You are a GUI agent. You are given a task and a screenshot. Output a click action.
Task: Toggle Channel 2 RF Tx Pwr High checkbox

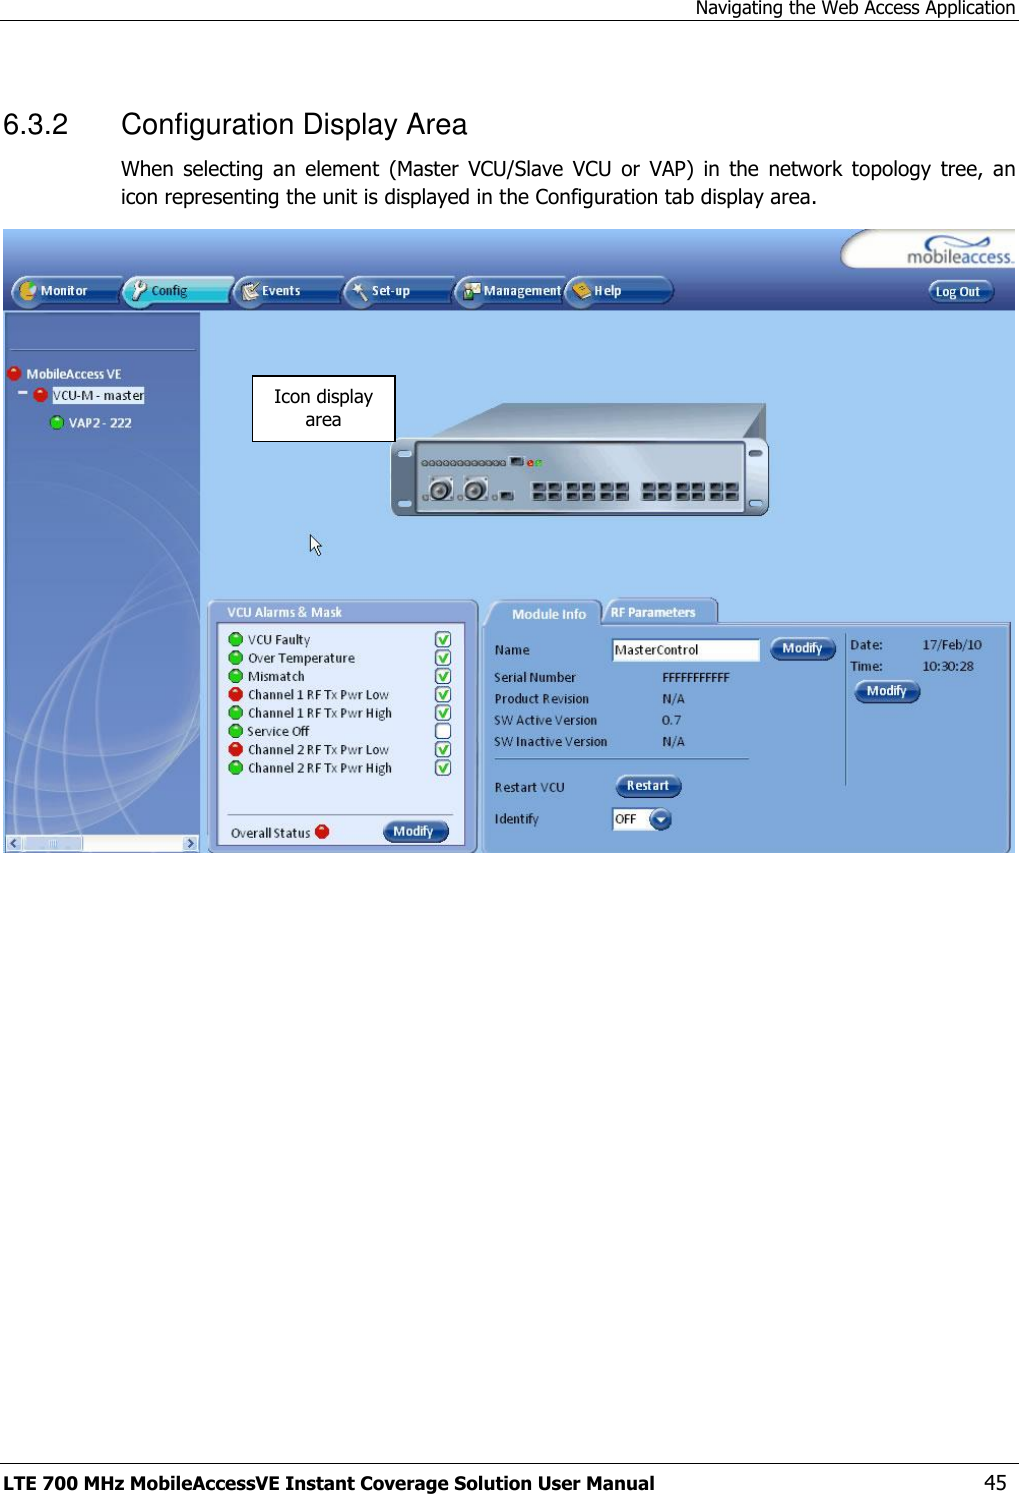tap(443, 768)
